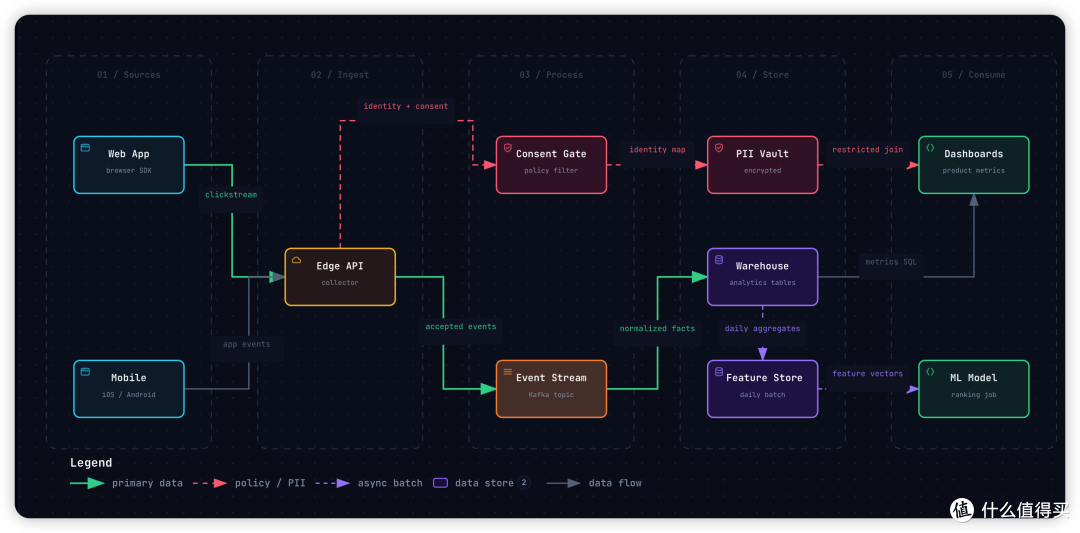The image size is (1080, 533).
Task: Click the 'daily aggregates' edge label
Action: pos(762,329)
